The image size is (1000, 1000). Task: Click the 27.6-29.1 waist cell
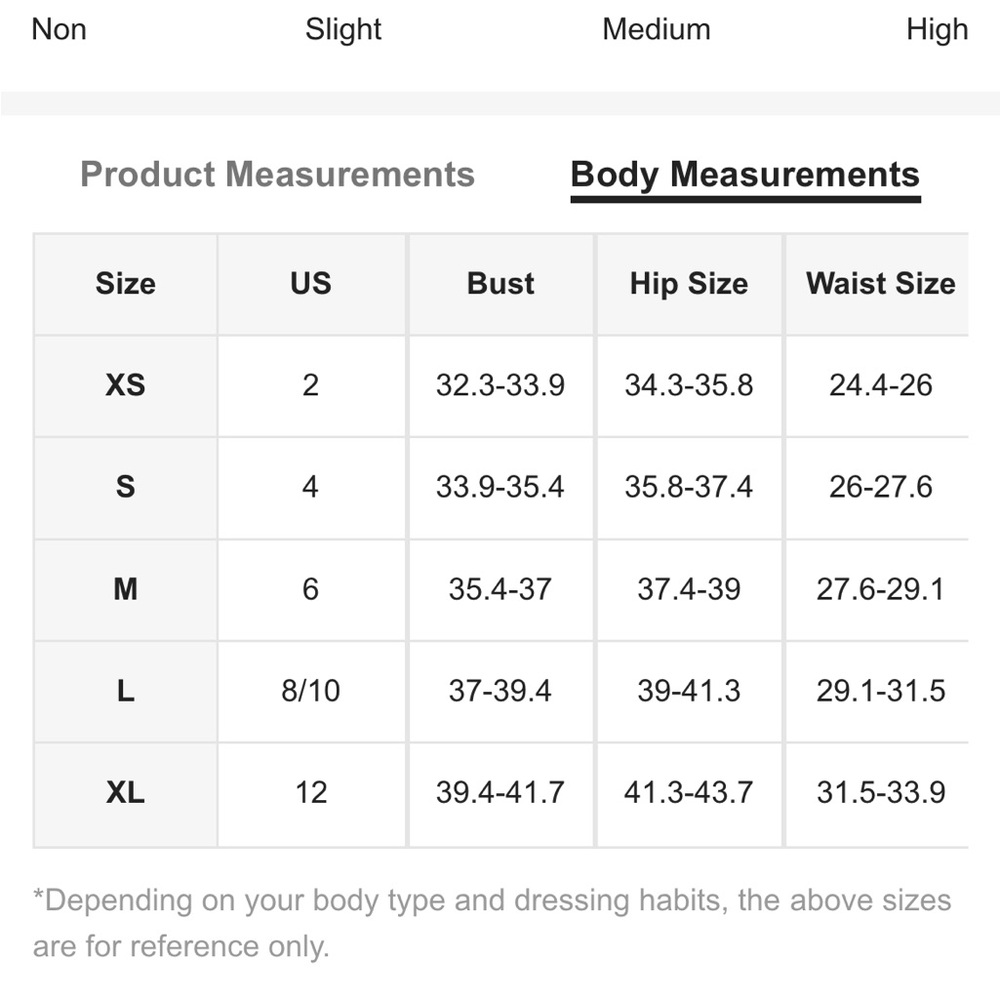(x=881, y=589)
